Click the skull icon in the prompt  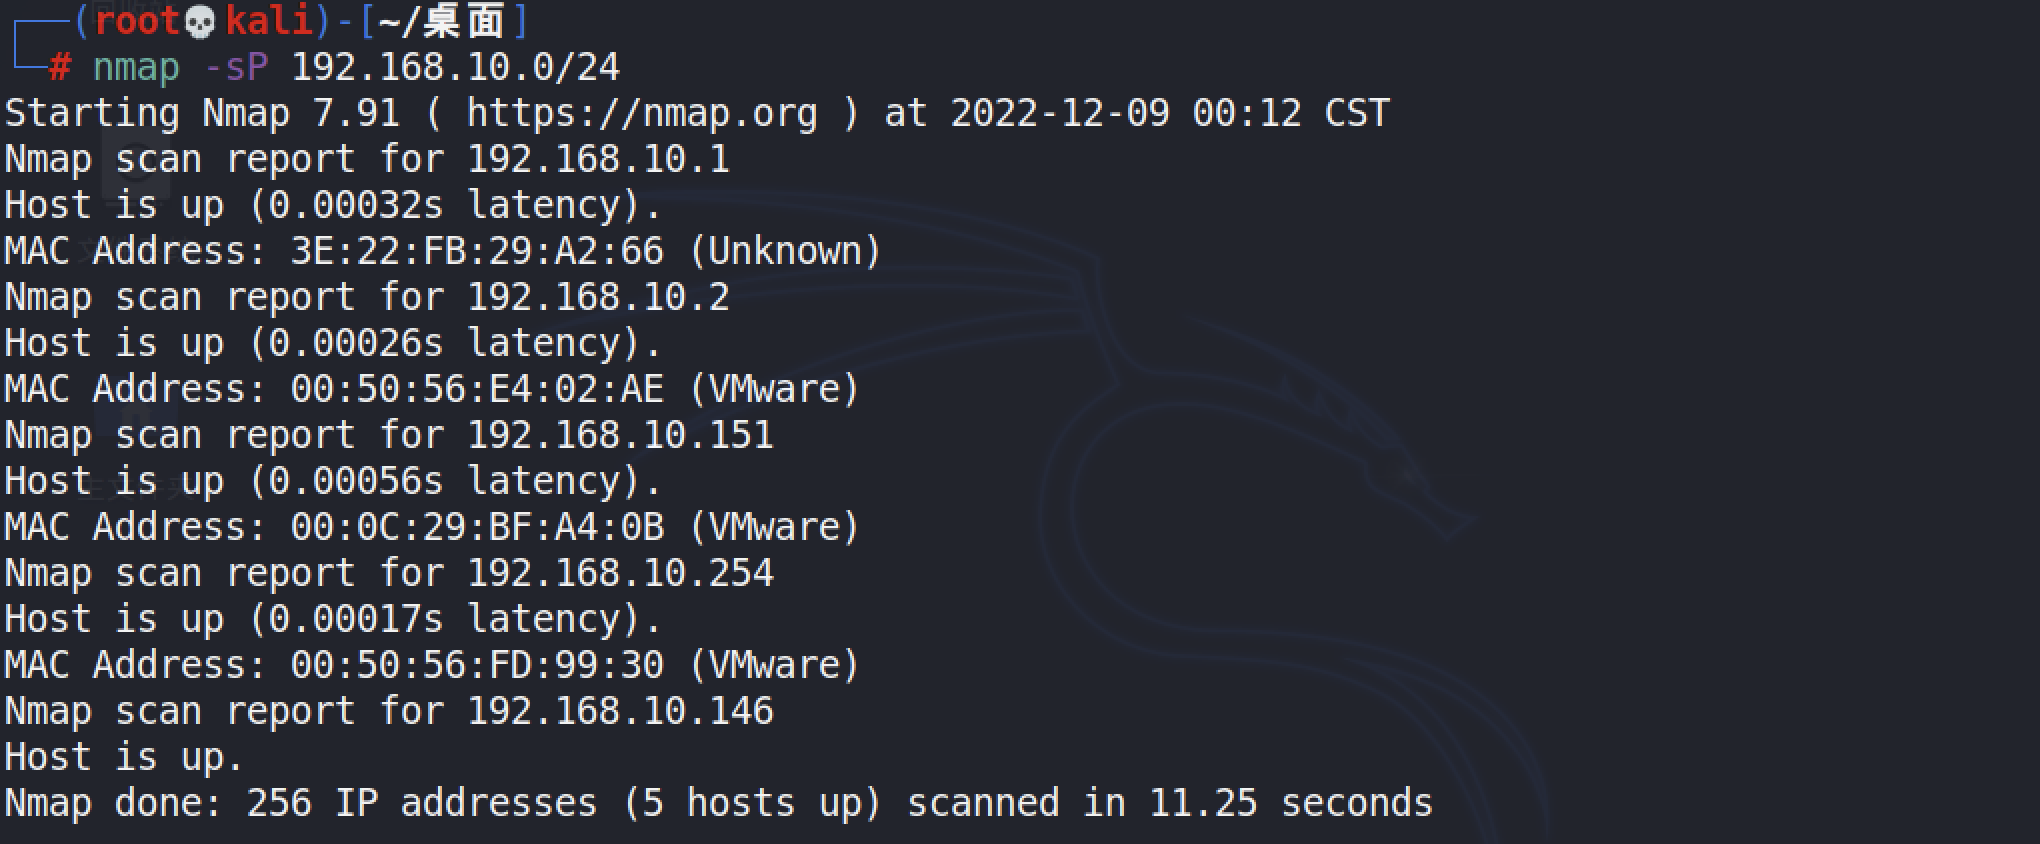tap(201, 22)
